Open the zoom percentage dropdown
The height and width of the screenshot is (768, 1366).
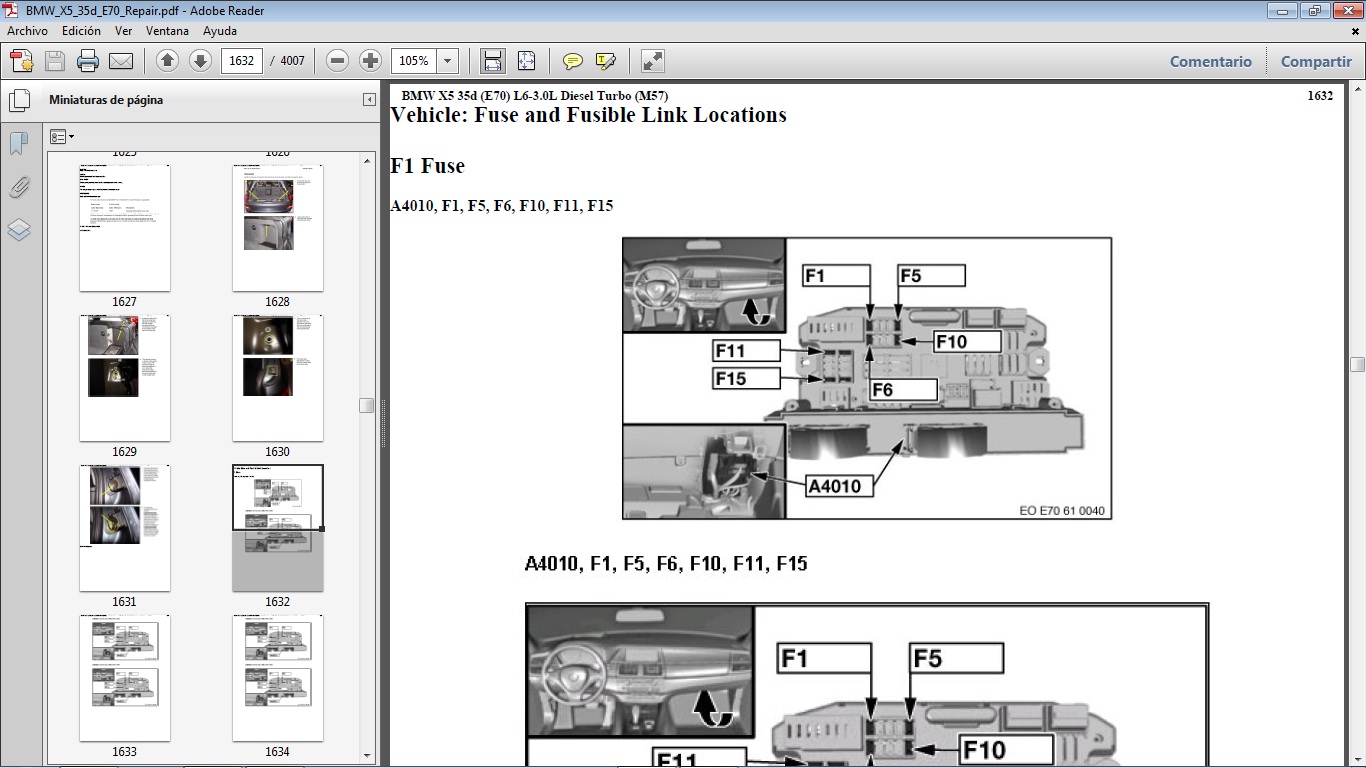click(x=446, y=60)
